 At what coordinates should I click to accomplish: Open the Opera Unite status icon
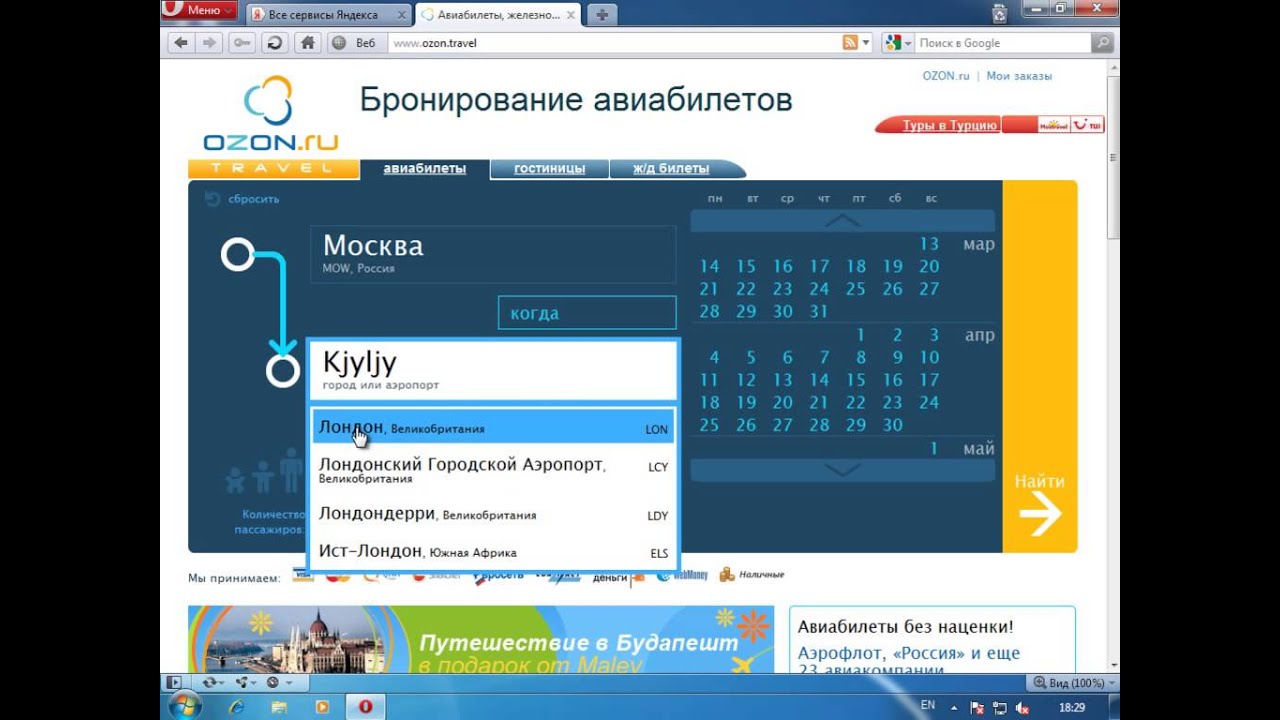(x=243, y=683)
